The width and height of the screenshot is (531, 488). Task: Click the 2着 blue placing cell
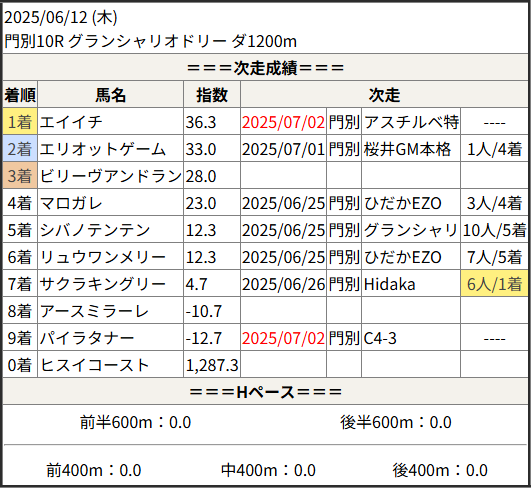[20, 149]
